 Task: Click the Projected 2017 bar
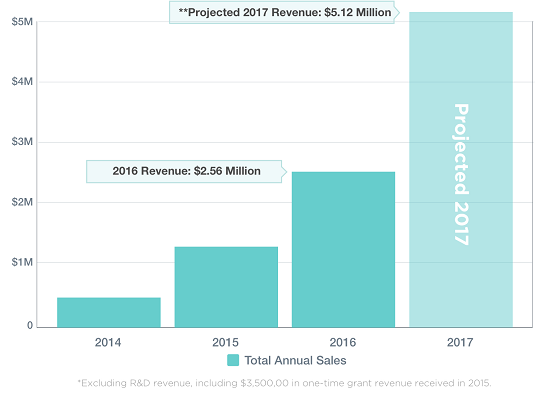[461, 170]
